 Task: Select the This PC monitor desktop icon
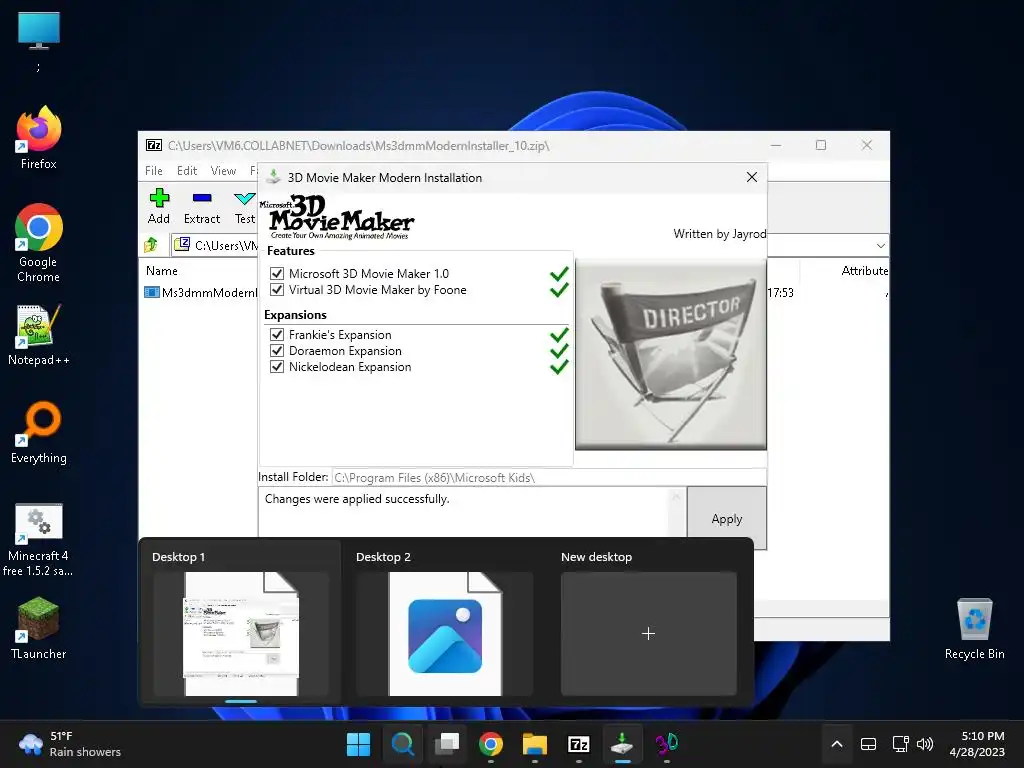(39, 40)
